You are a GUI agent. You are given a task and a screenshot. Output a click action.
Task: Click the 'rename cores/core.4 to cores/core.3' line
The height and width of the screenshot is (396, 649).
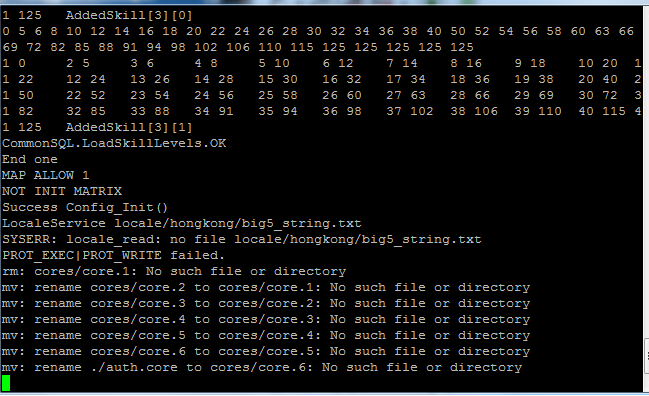[266, 319]
